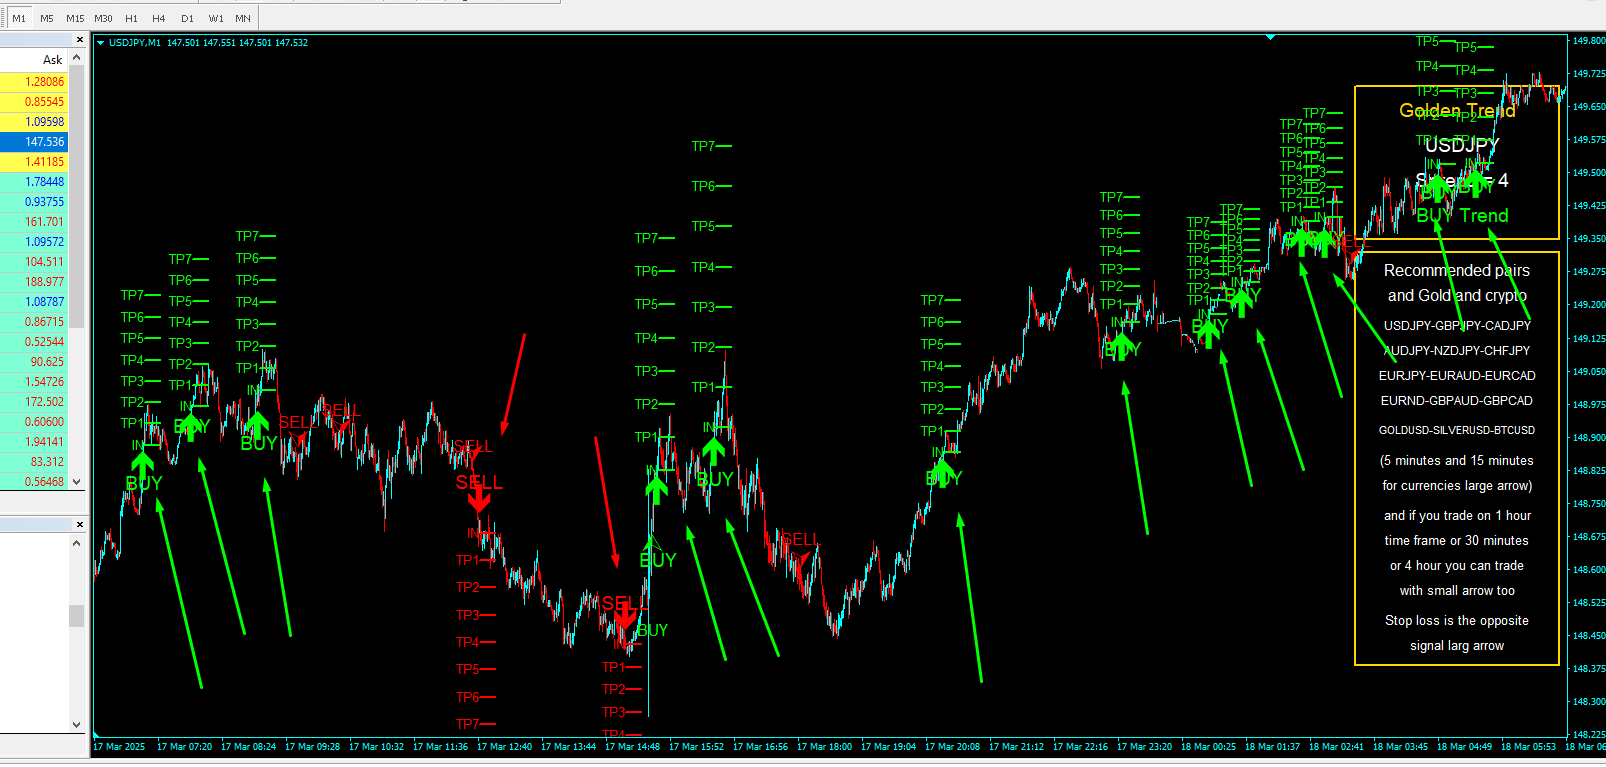Change chart period to H4
This screenshot has width=1606, height=767.
(x=159, y=18)
